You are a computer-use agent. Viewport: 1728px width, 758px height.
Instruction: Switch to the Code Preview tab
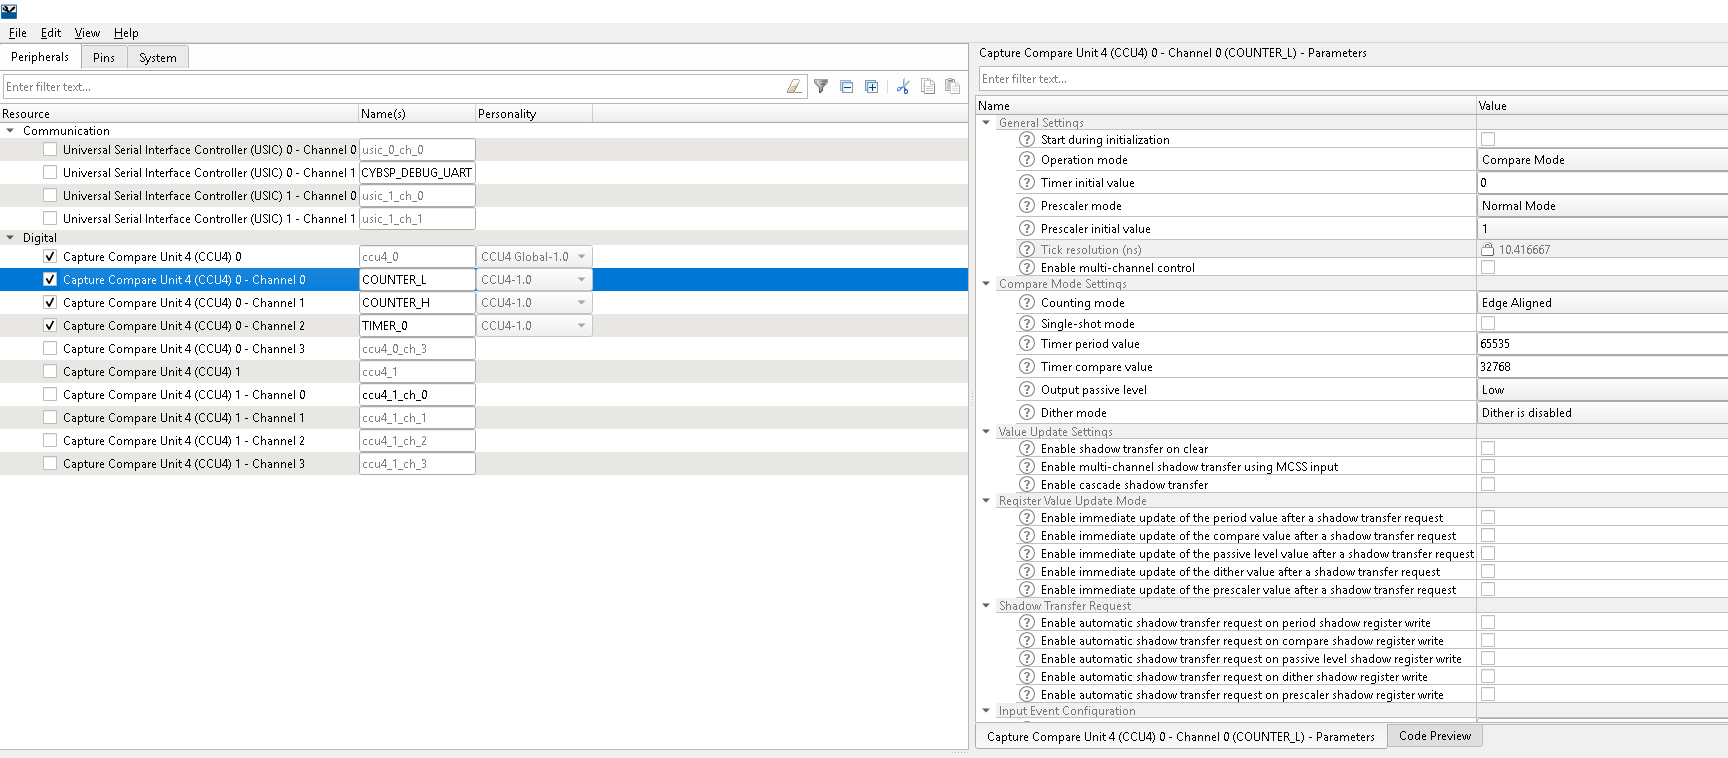[1435, 736]
